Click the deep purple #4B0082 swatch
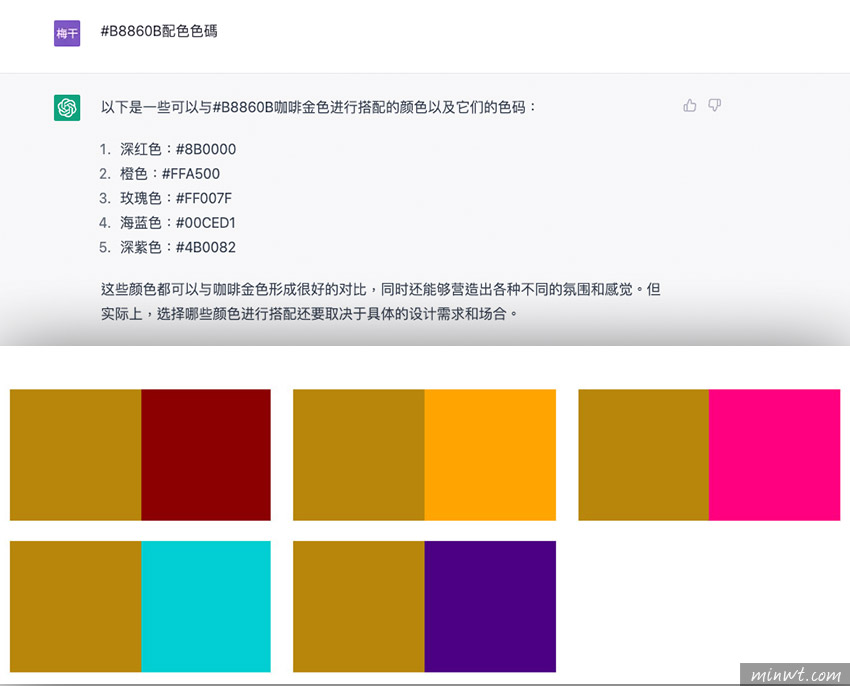 [x=490, y=606]
